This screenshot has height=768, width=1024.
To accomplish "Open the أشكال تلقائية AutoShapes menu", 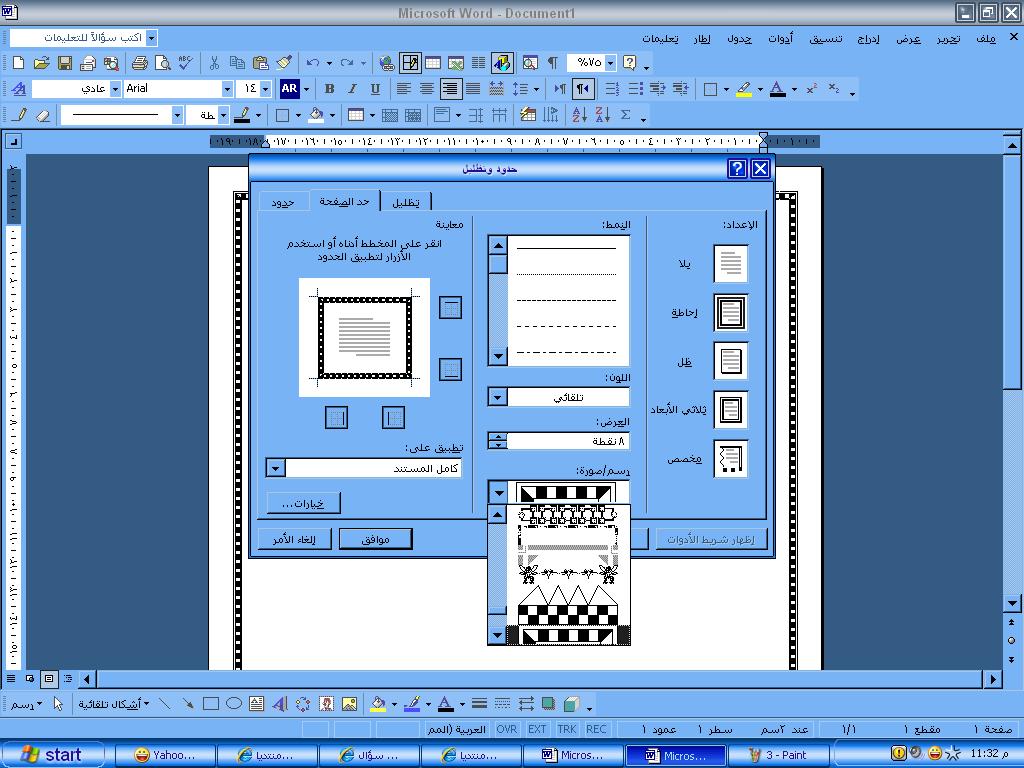I will pyautogui.click(x=114, y=704).
